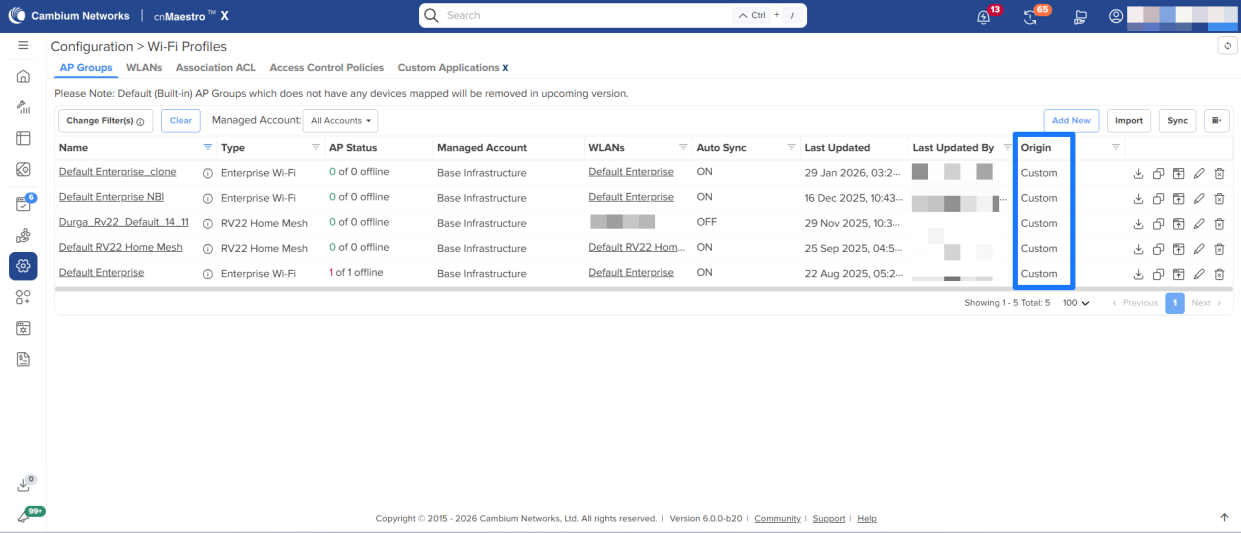1241x533 pixels.
Task: Click the search input field in header
Action: [x=585, y=16]
